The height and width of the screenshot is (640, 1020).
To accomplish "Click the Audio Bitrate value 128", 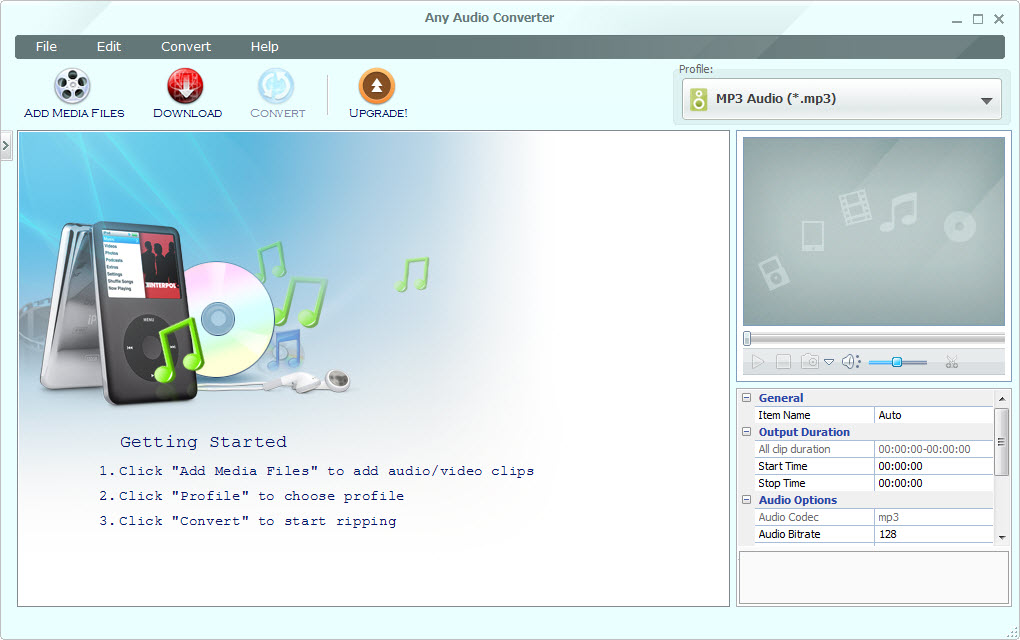I will click(x=933, y=534).
